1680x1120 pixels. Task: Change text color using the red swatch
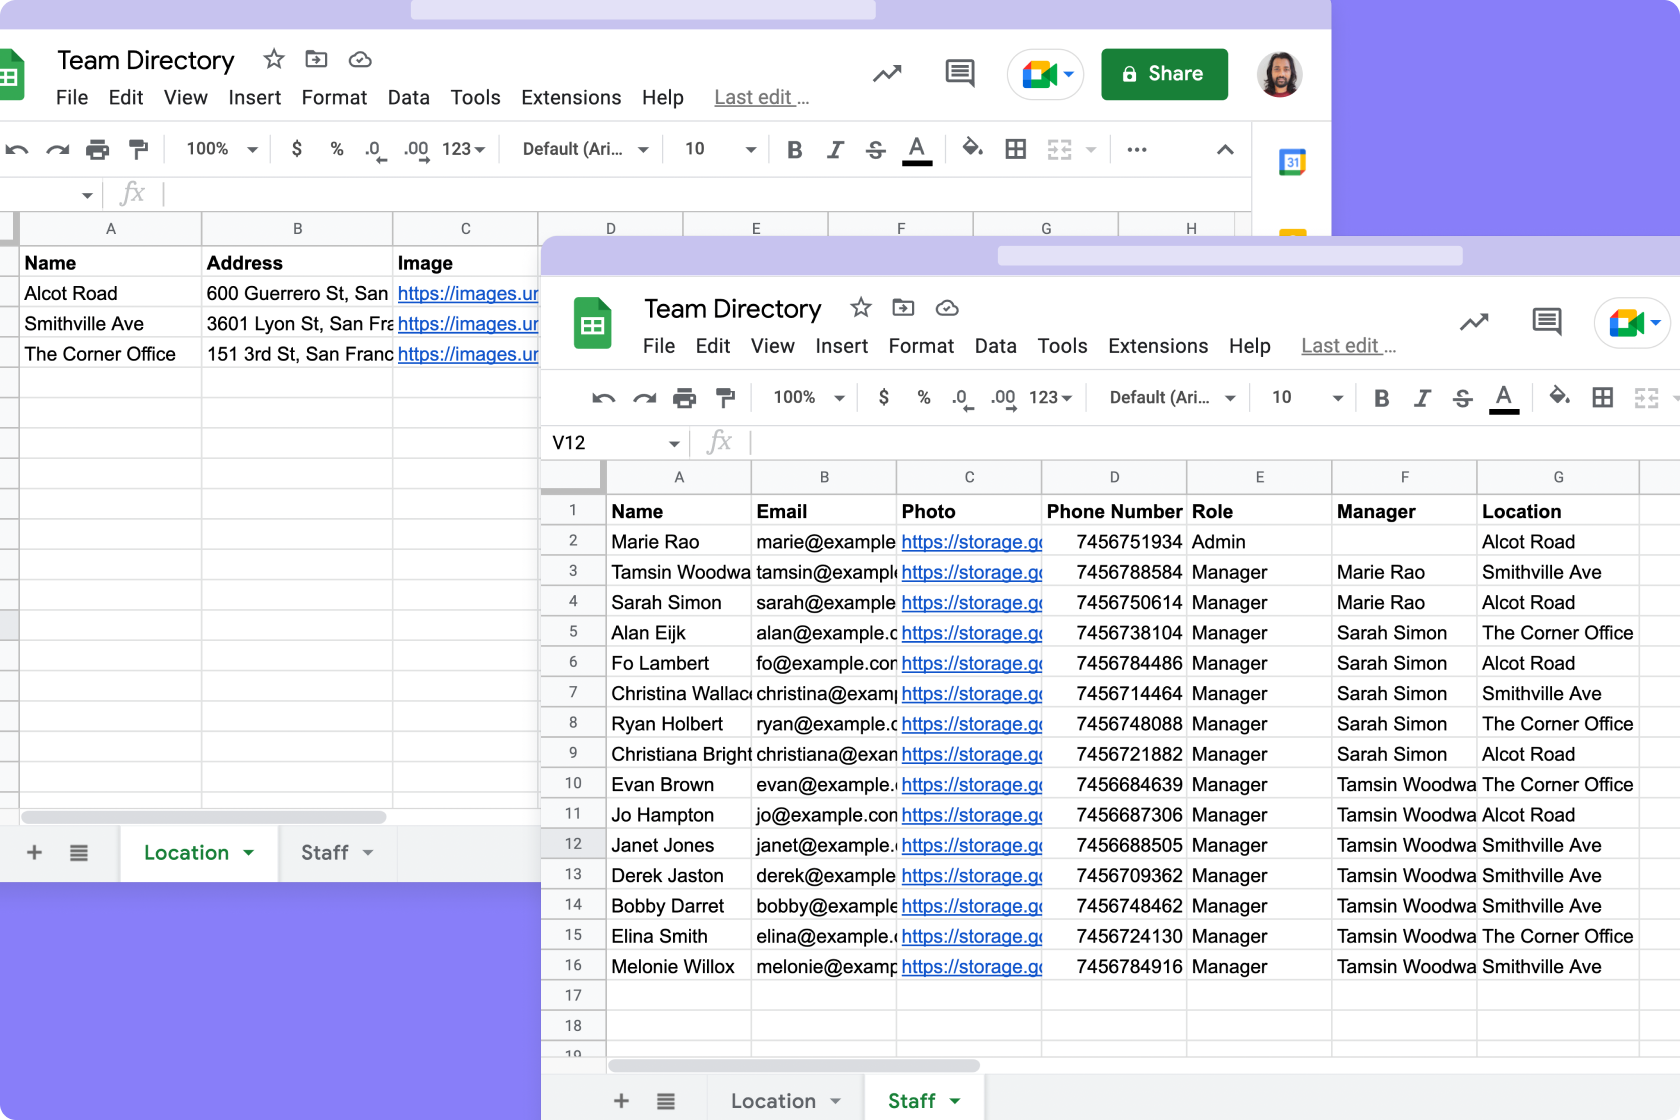(1504, 397)
